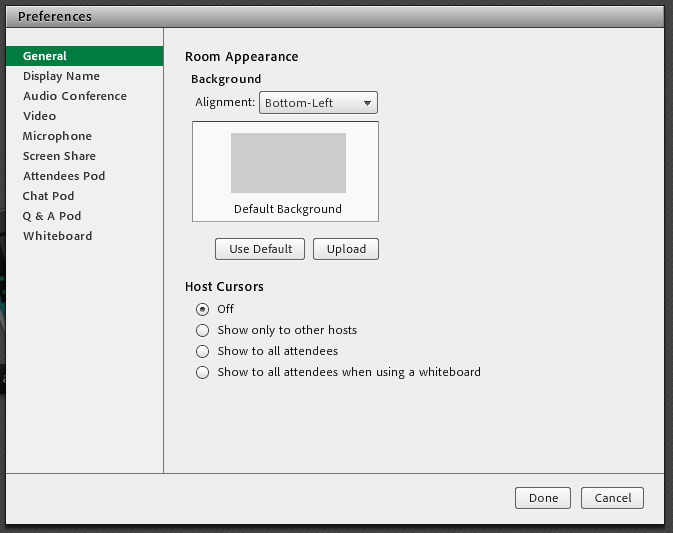Select General in the preferences sidebar

(x=45, y=56)
